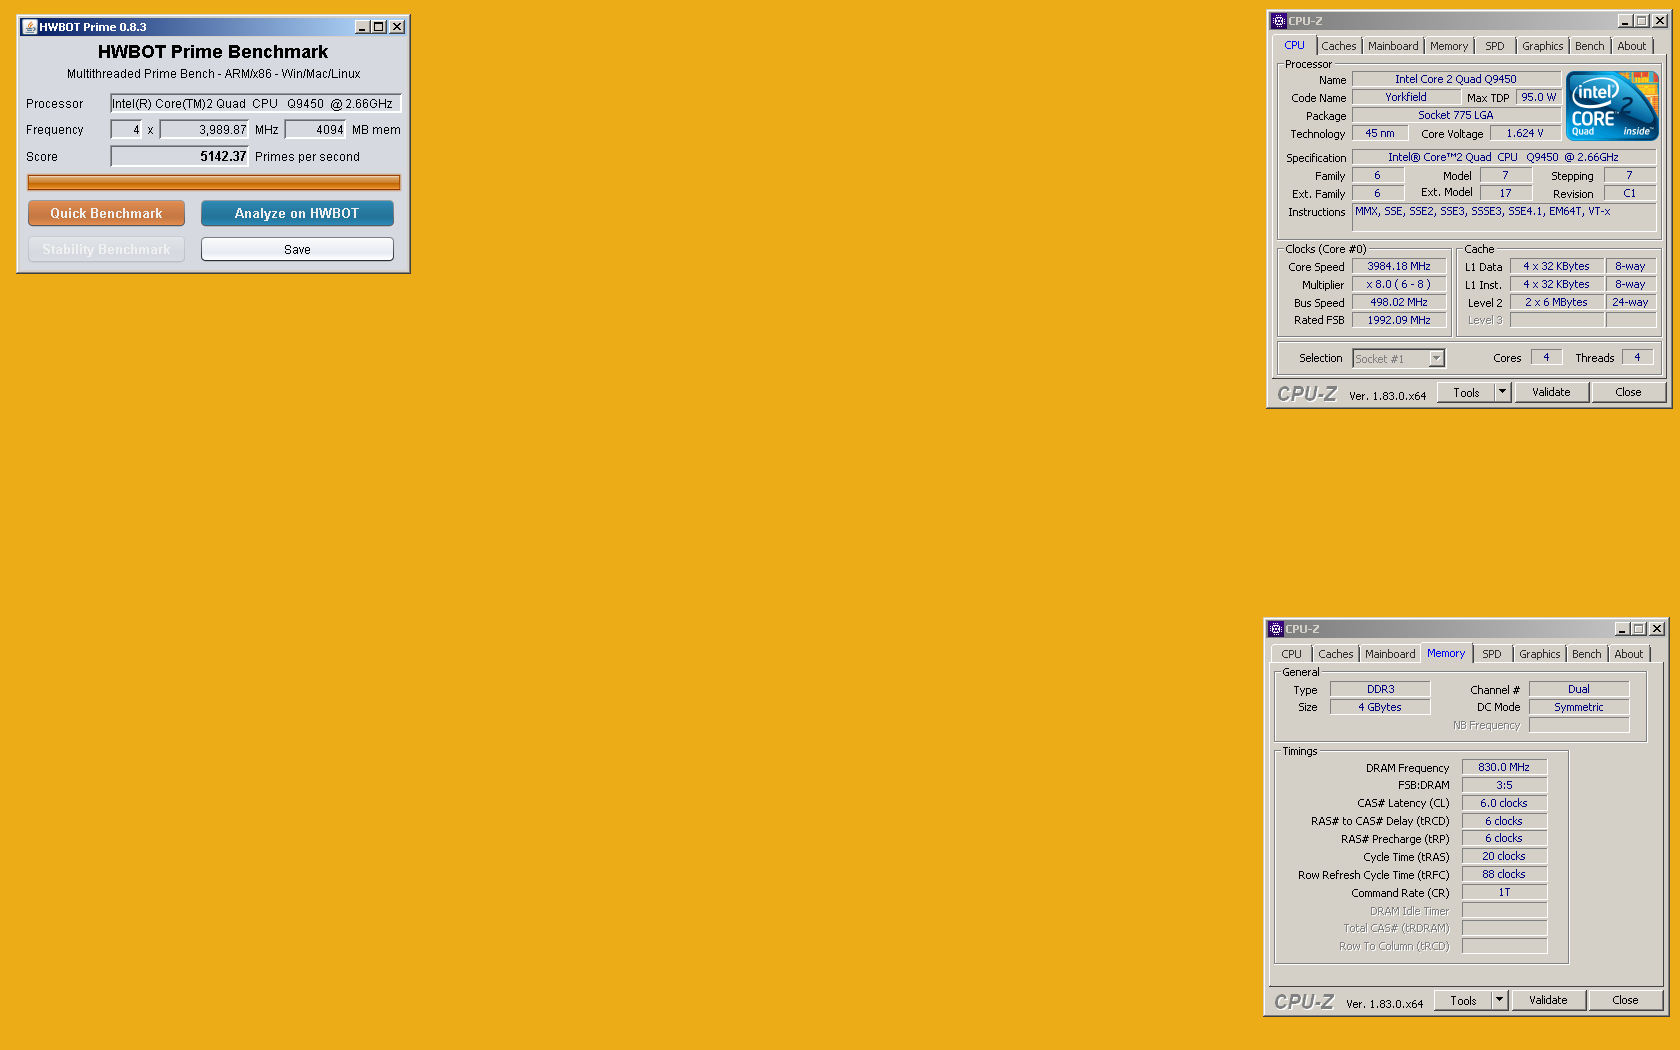1680x1050 pixels.
Task: Click the Processor name field in HWBOT Prime
Action: (x=256, y=103)
